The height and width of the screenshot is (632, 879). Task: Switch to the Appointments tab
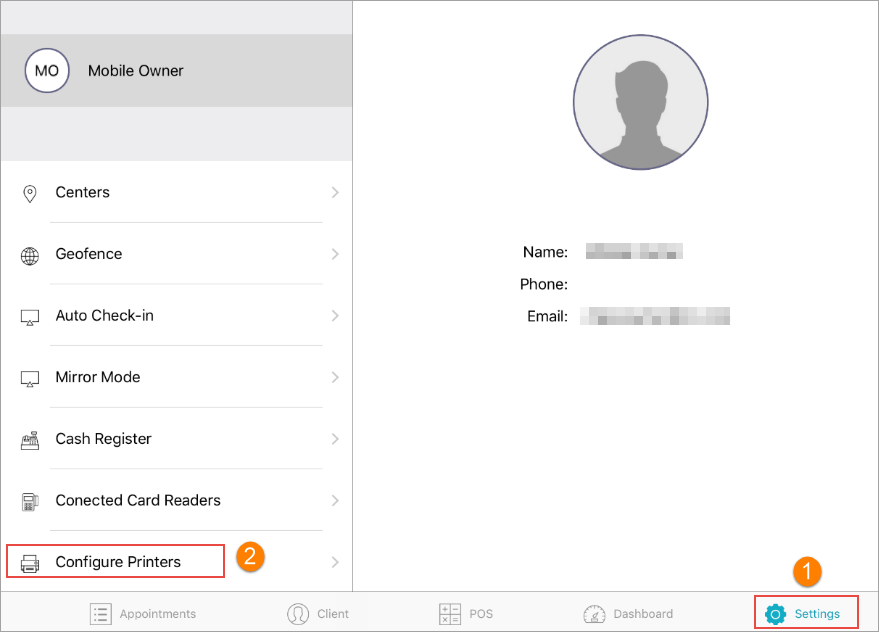click(143, 614)
